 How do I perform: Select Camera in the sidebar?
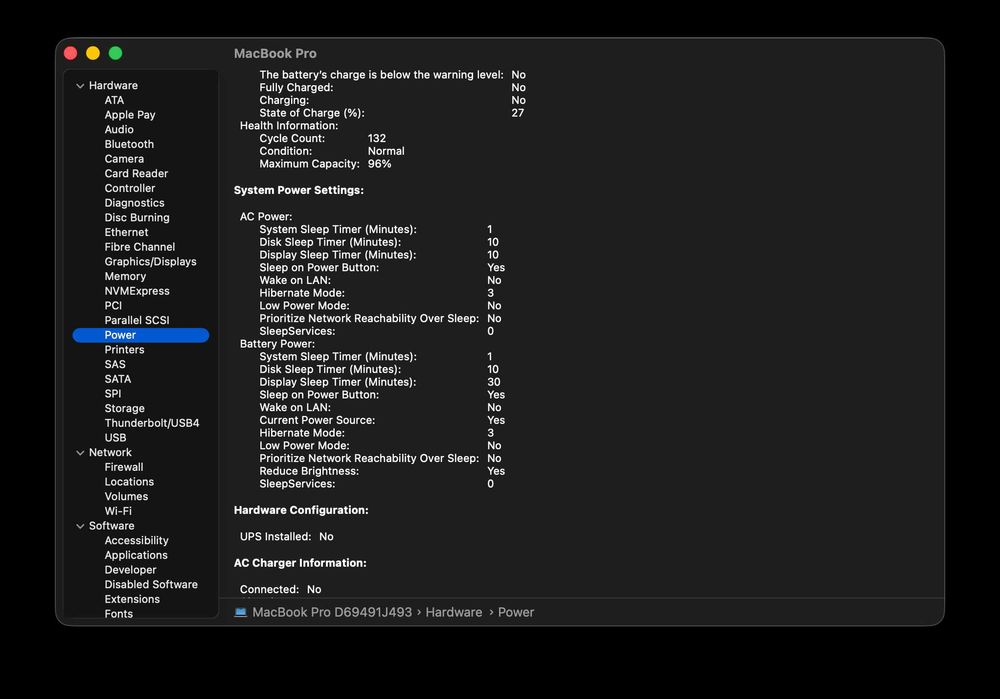coord(124,159)
